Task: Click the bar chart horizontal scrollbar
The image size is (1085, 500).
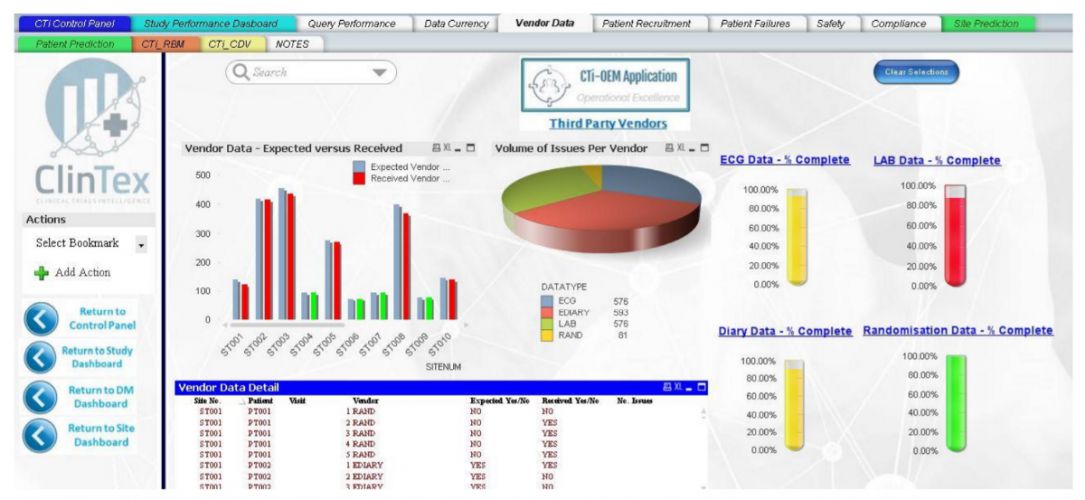Action: click(288, 324)
